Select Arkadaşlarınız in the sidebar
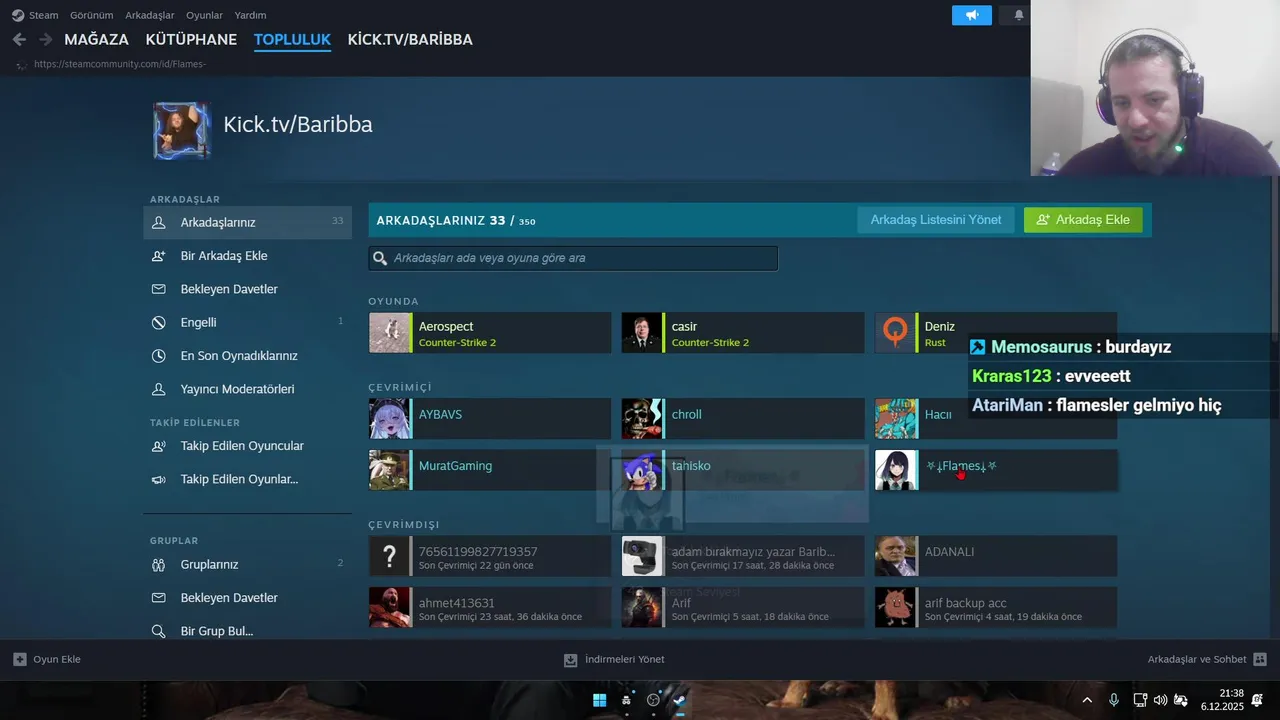This screenshot has height=720, width=1280. 247,222
